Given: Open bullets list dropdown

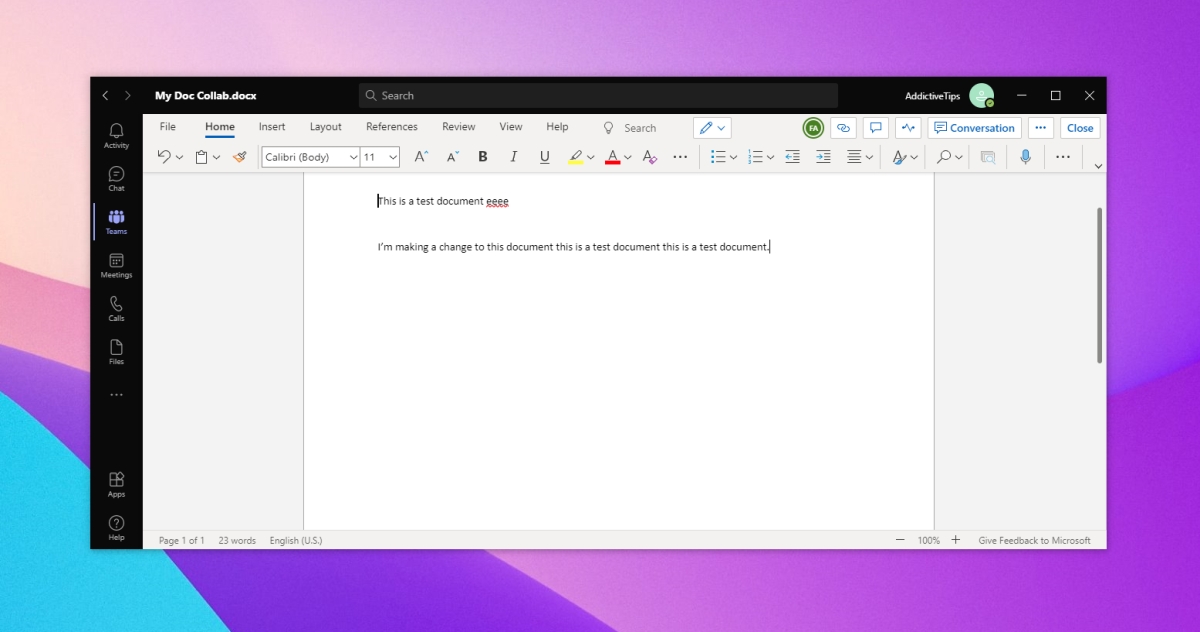Looking at the screenshot, I should [x=733, y=157].
